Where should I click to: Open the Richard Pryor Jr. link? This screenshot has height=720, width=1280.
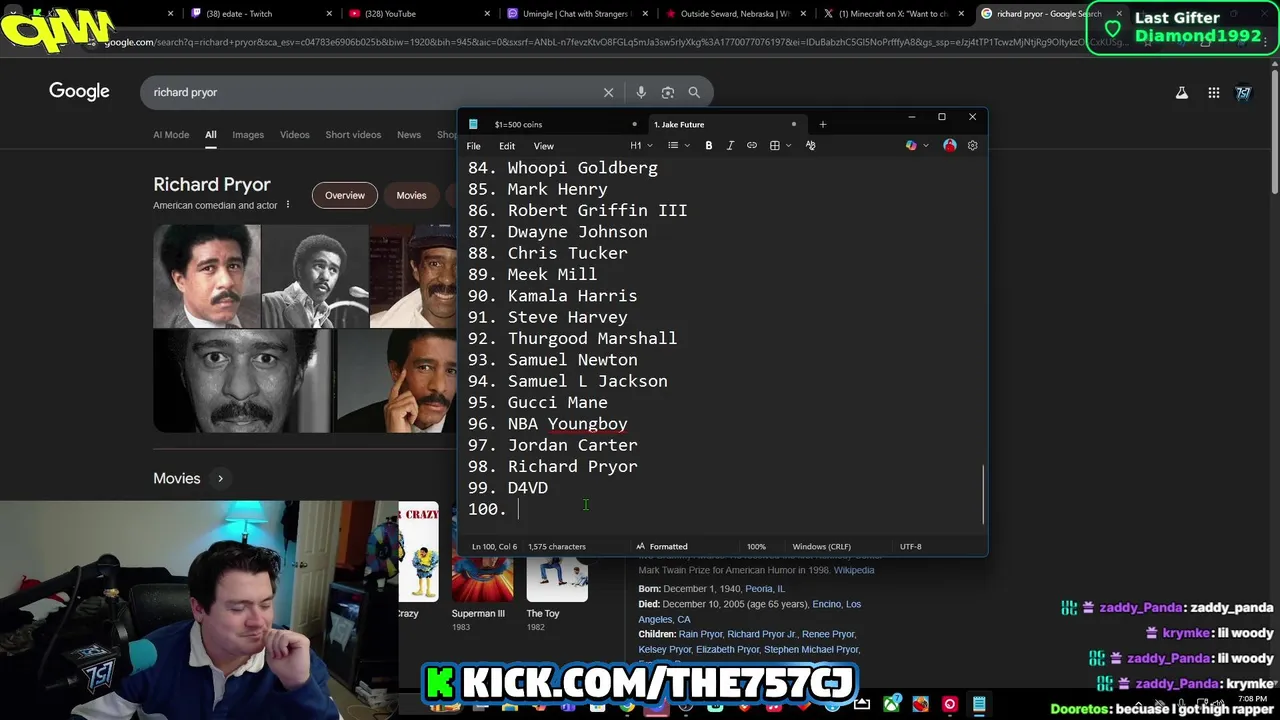pos(762,634)
